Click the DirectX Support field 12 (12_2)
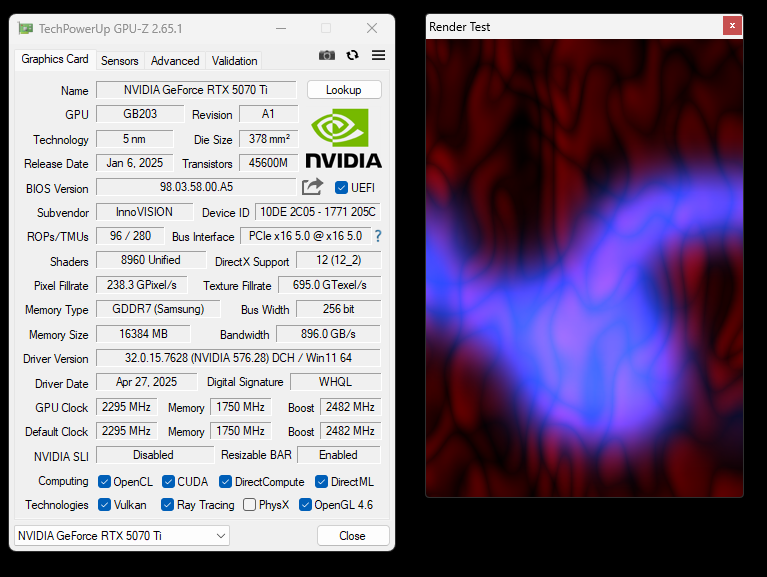Screen dimensions: 767x577 338,260
